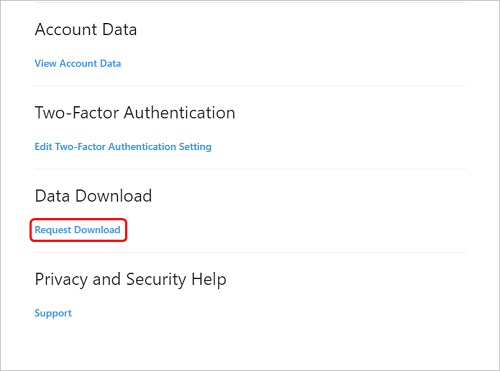Image resolution: width=500 pixels, height=371 pixels.
Task: Select the Request Download link
Action: pyautogui.click(x=78, y=230)
